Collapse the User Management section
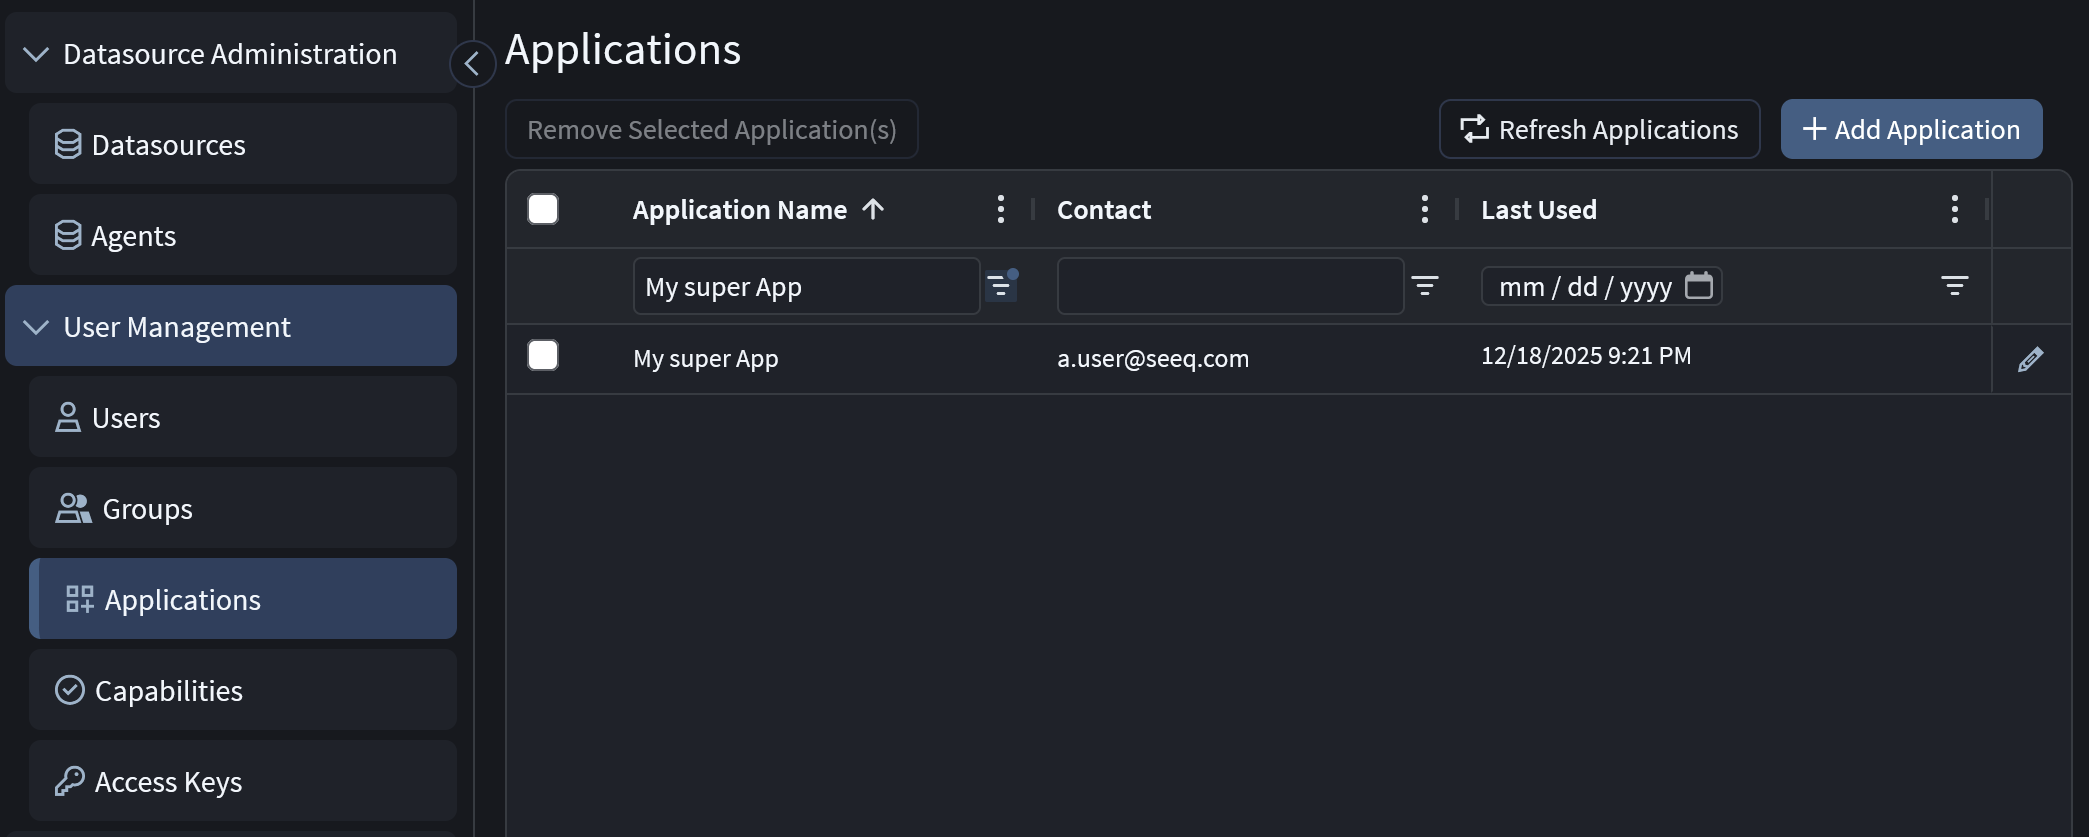 36,327
